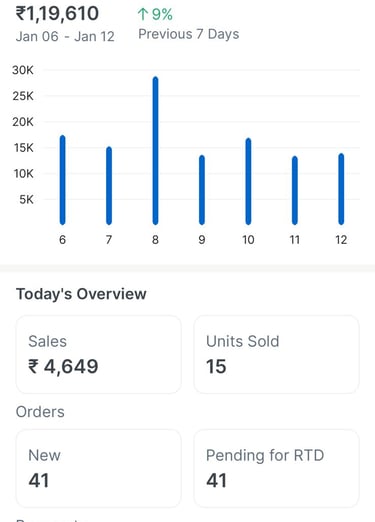
Task: Open the New orders card
Action: pyautogui.click(x=99, y=469)
